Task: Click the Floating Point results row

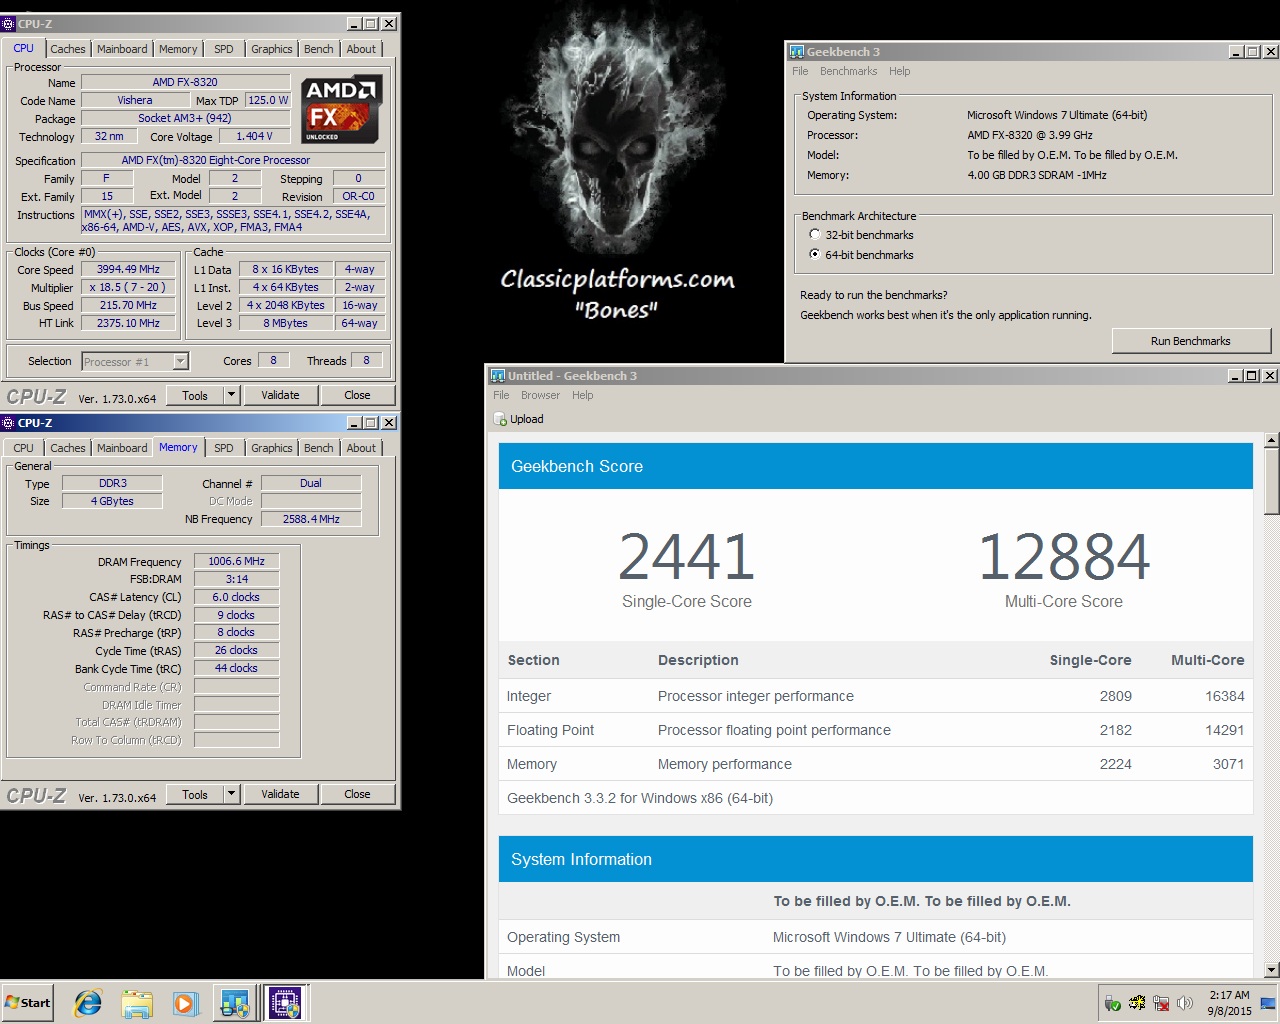Action: [x=875, y=730]
